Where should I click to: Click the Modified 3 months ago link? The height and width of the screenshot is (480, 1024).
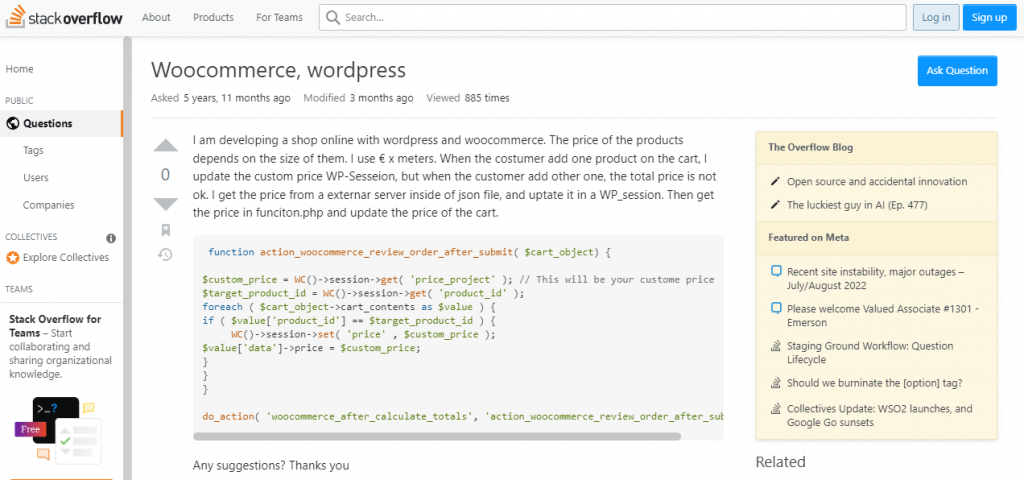(359, 99)
